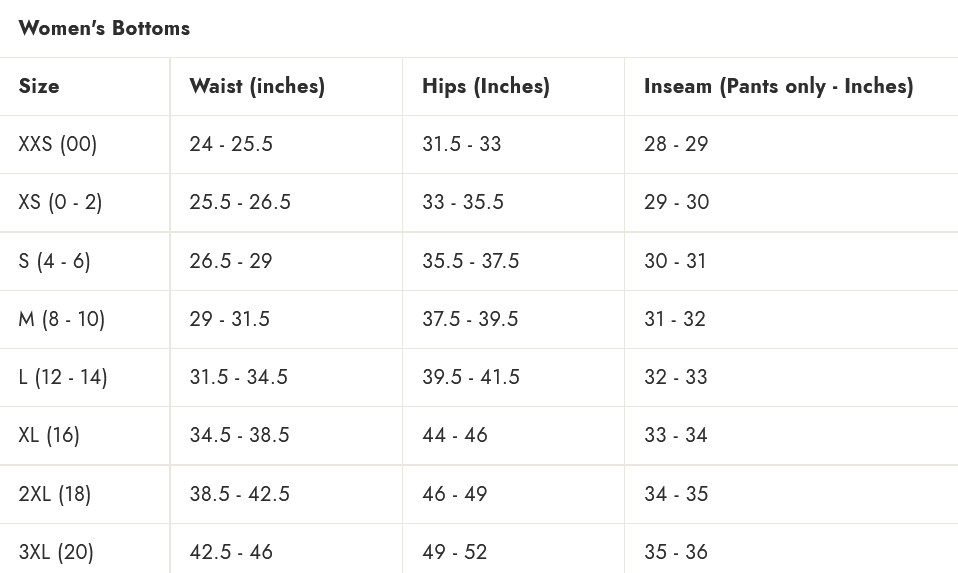This screenshot has height=573, width=958.
Task: Click the Waist (inches) column header
Action: point(257,86)
